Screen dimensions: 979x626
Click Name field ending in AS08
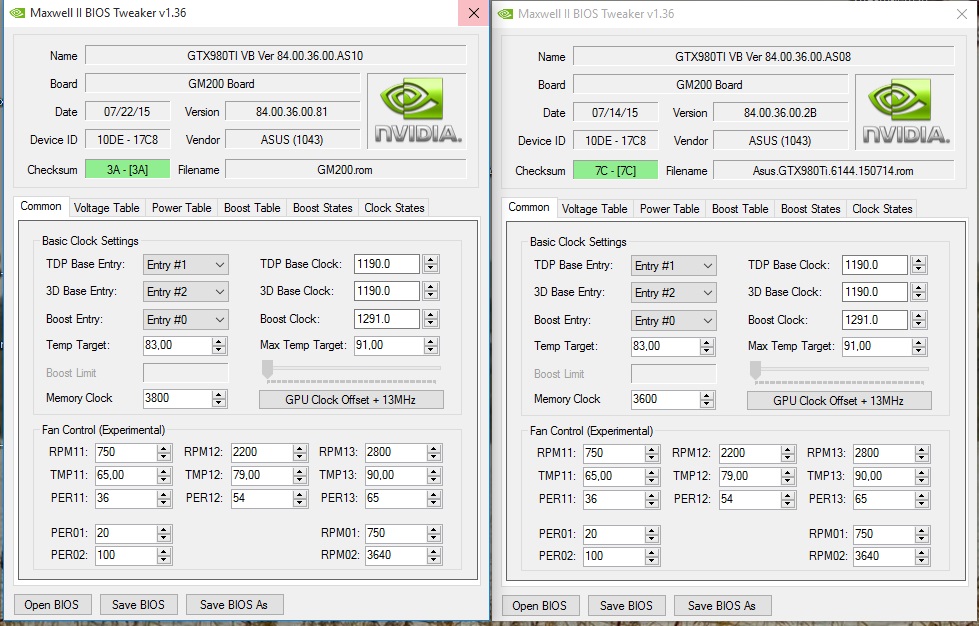[x=764, y=57]
